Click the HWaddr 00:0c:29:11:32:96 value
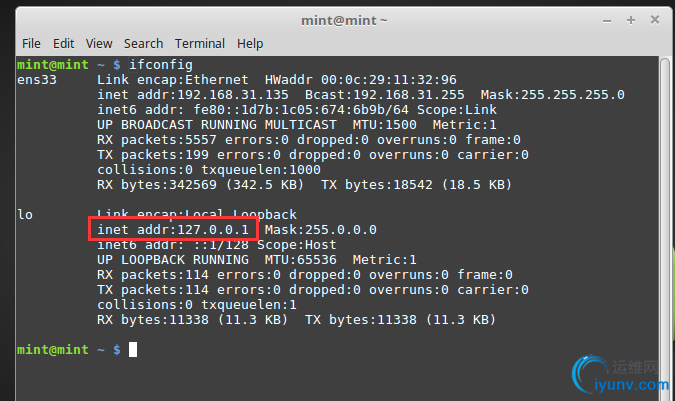This screenshot has height=401, width=675. pyautogui.click(x=360, y=80)
